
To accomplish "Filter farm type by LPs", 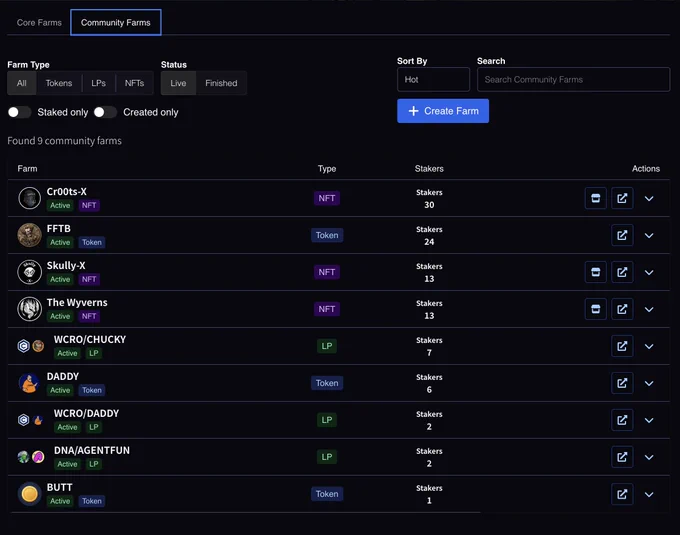I will pyautogui.click(x=98, y=83).
